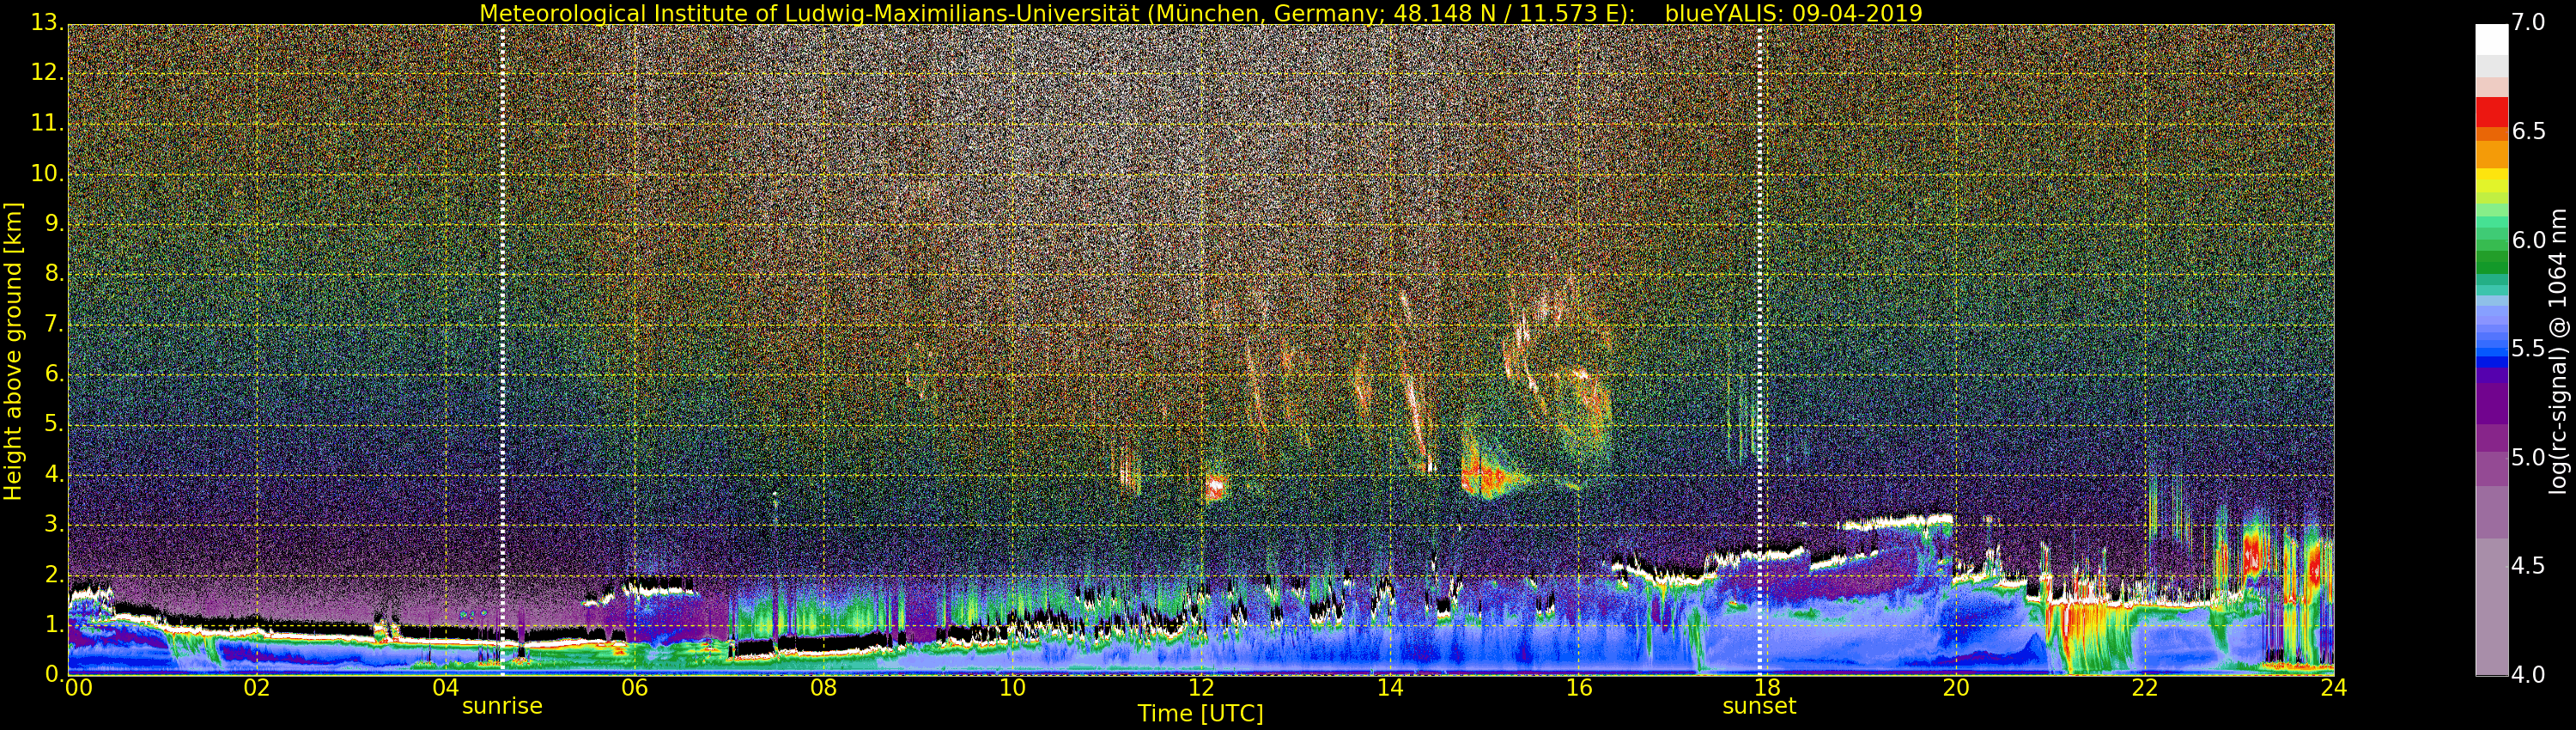2576x730 pixels.
Task: Click the time tick label '18'
Action: (x=1768, y=687)
